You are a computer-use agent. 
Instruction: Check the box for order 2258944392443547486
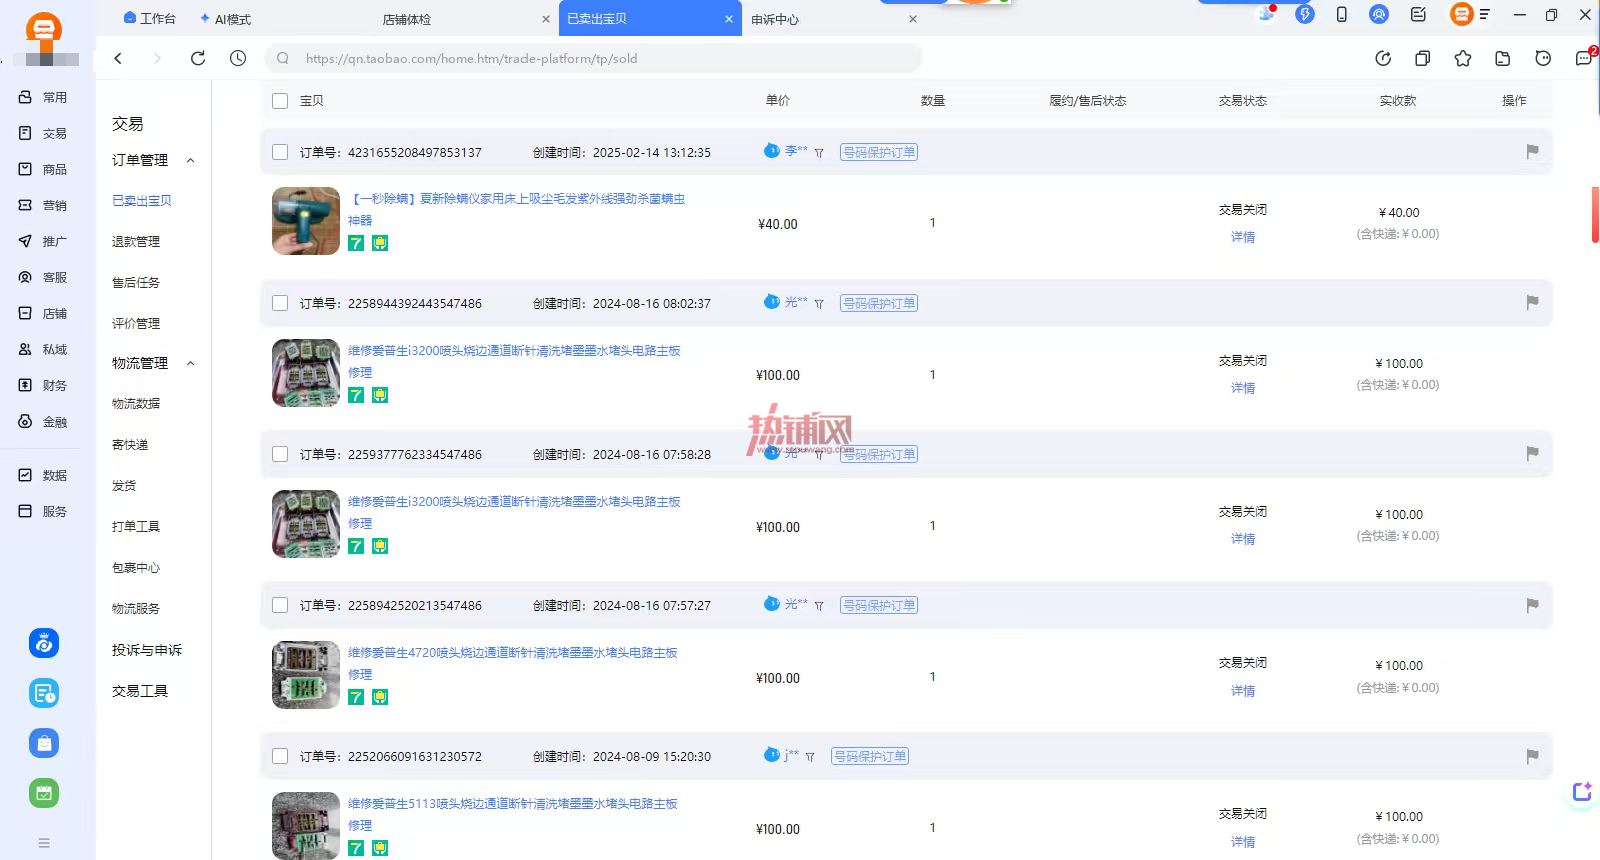[280, 303]
